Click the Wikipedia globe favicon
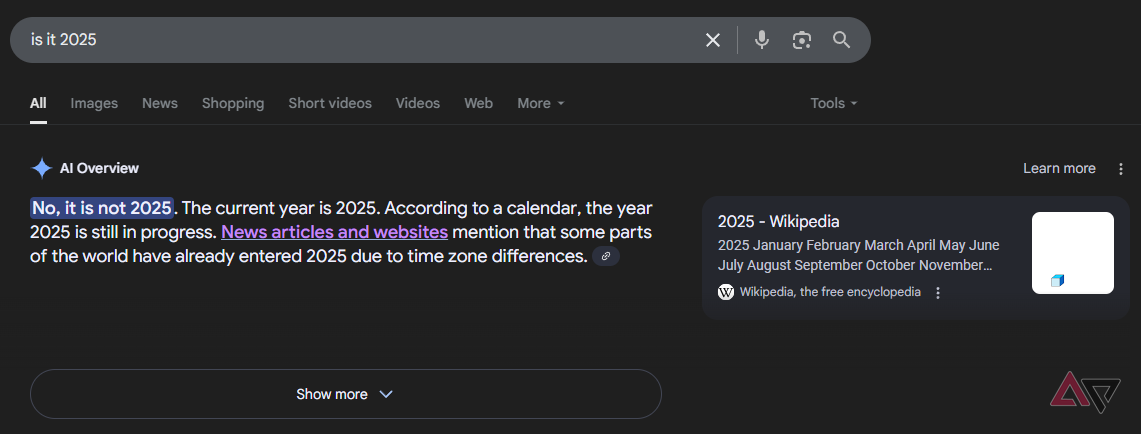This screenshot has height=434, width=1141. [x=725, y=292]
